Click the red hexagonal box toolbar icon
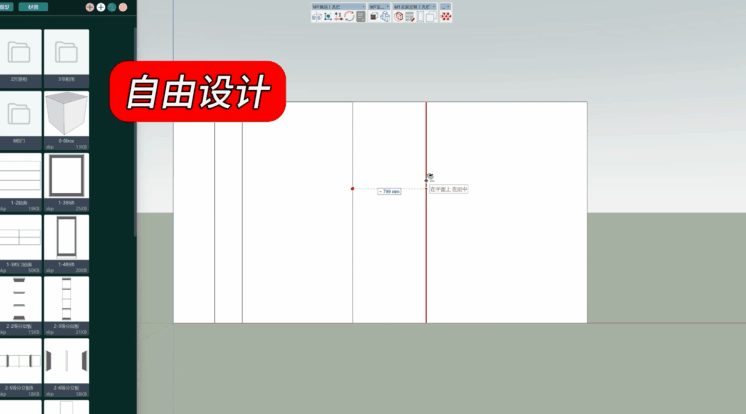746x414 pixels. click(x=397, y=17)
